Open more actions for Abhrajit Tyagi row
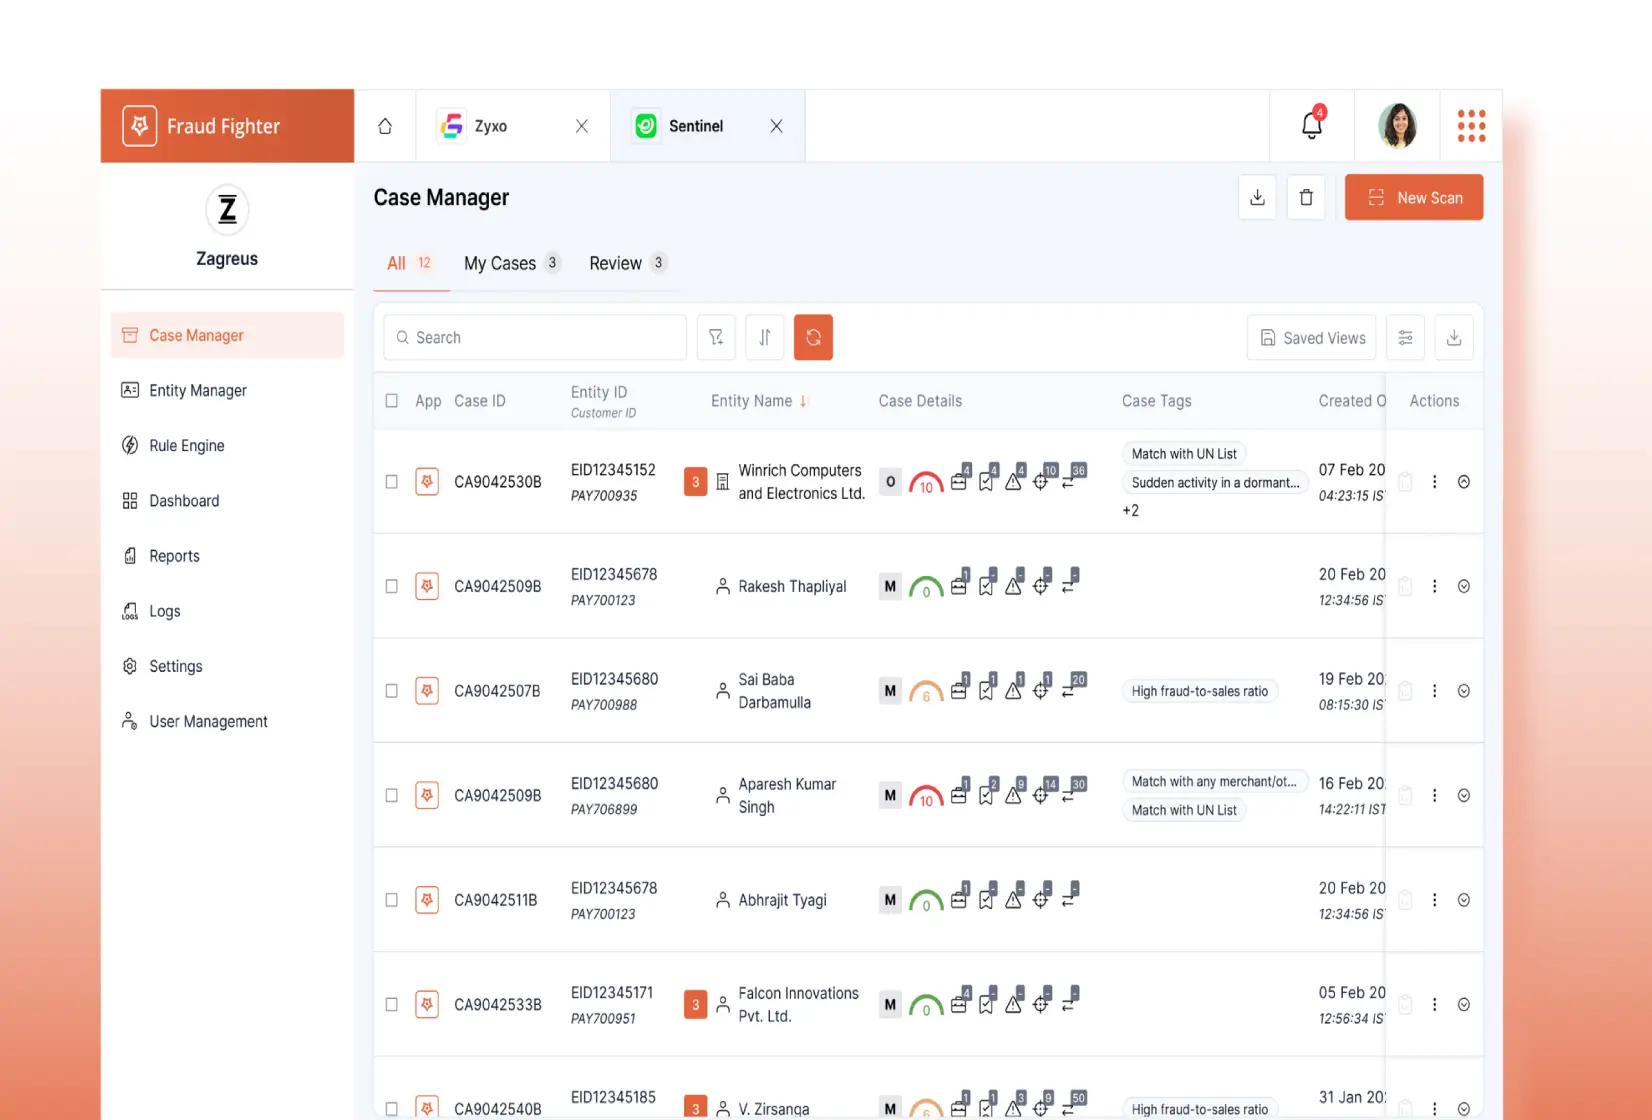The height and width of the screenshot is (1120, 1652). tap(1434, 900)
